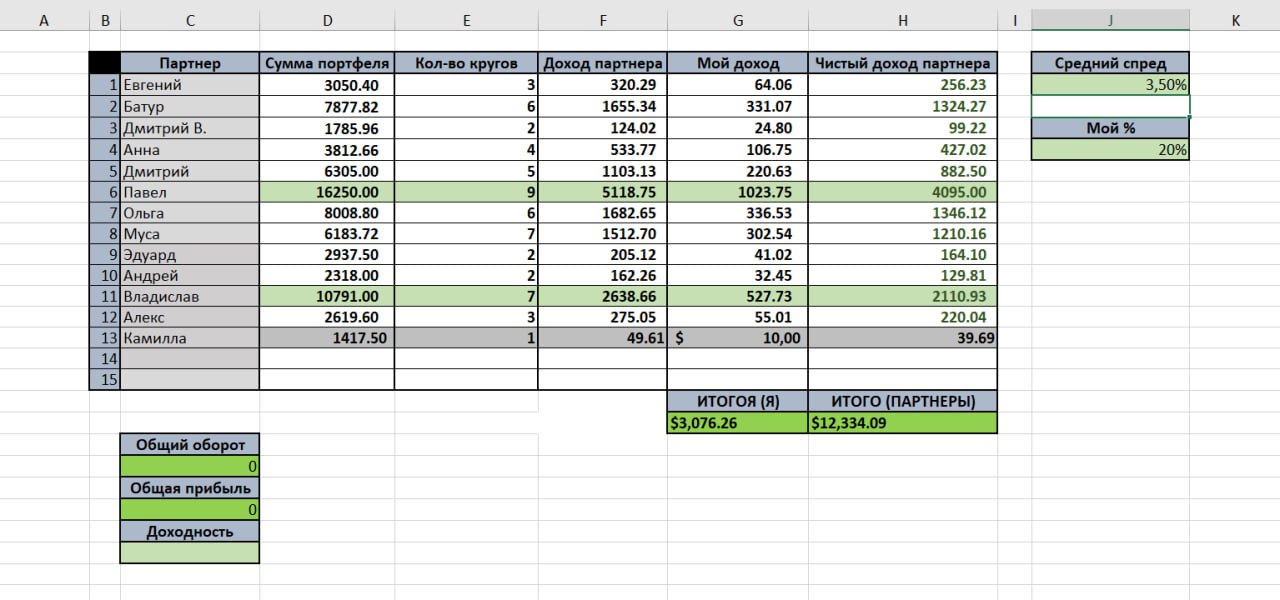Select the cell with name Батур
This screenshot has width=1280, height=600.
tap(190, 106)
